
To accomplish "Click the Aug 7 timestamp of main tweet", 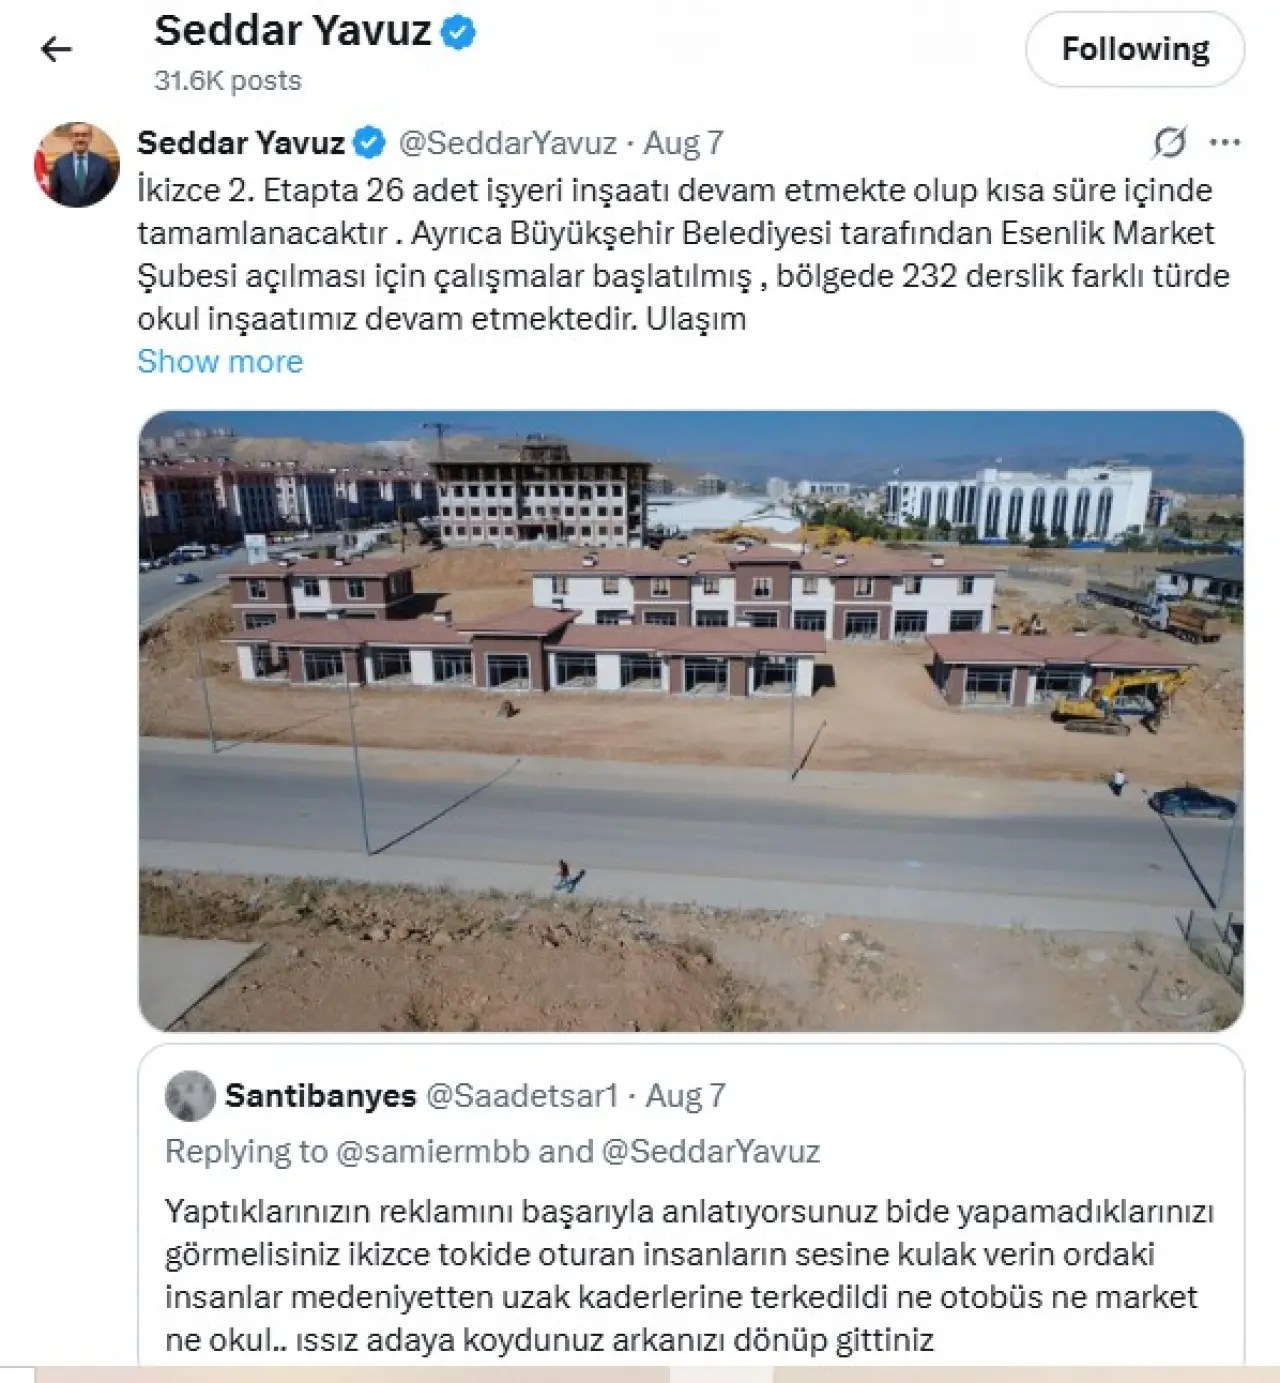I will (x=683, y=143).
